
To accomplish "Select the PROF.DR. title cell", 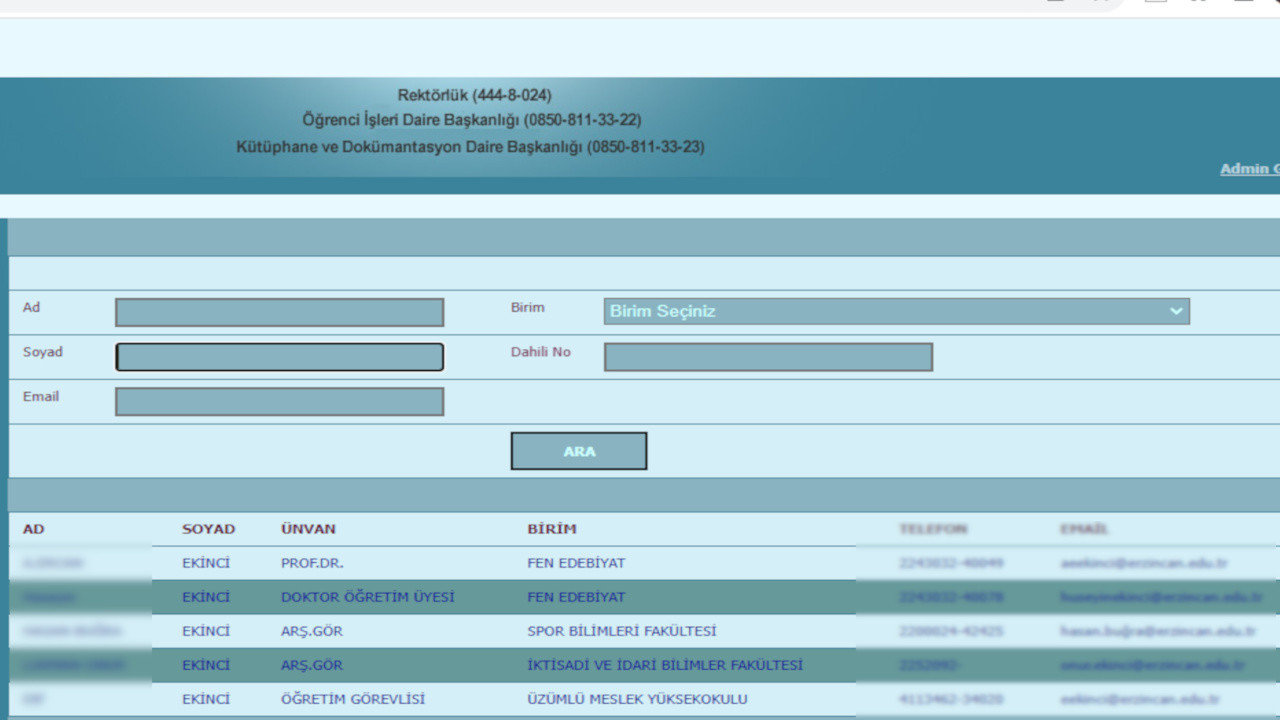I will tap(312, 563).
